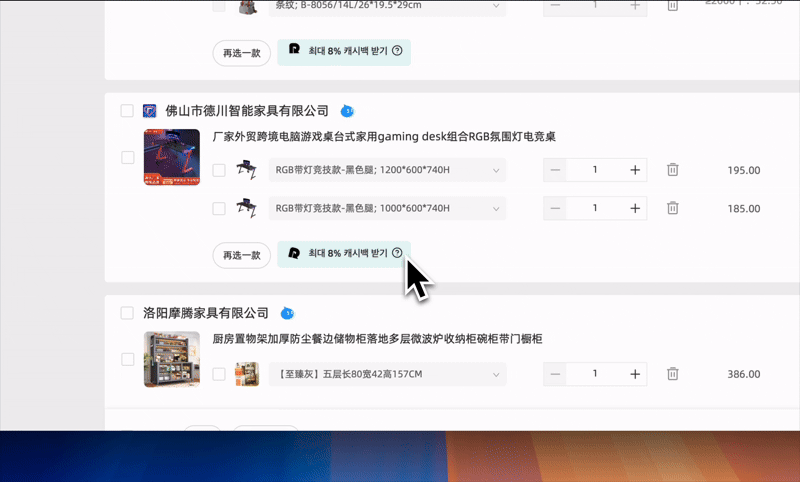Check the 1200*600*740H desk variant checkbox
The height and width of the screenshot is (482, 800).
click(219, 170)
